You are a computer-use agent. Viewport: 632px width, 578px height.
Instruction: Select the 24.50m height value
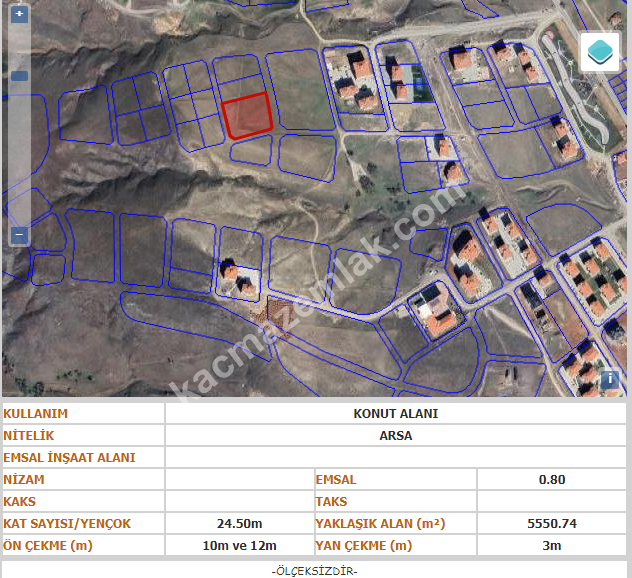coord(239,523)
